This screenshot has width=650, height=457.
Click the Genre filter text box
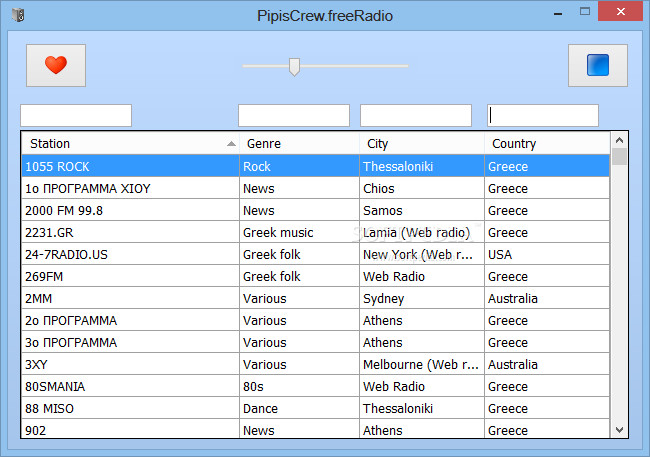(x=294, y=115)
